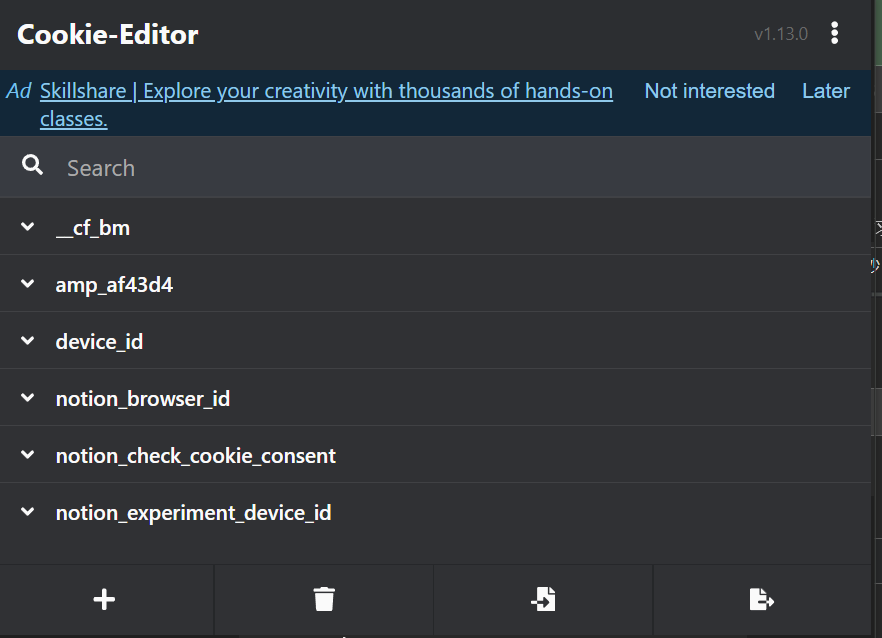Select the device_id cookie name

pos(99,342)
